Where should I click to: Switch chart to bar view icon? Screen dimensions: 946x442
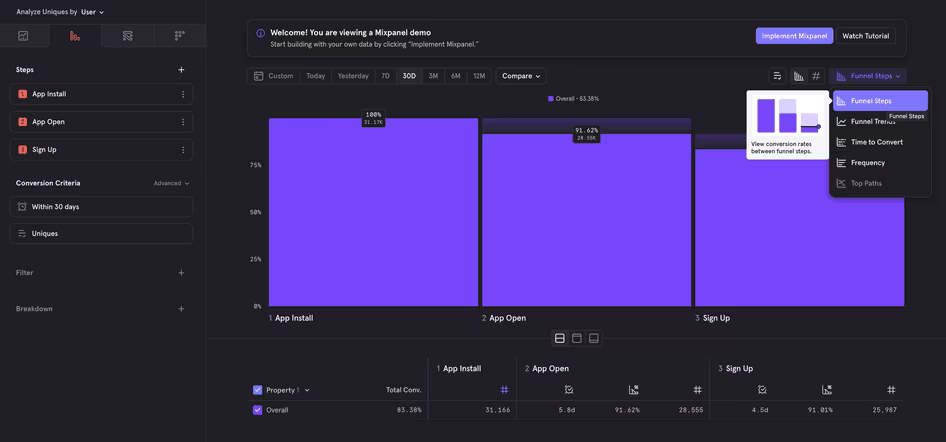click(x=799, y=76)
